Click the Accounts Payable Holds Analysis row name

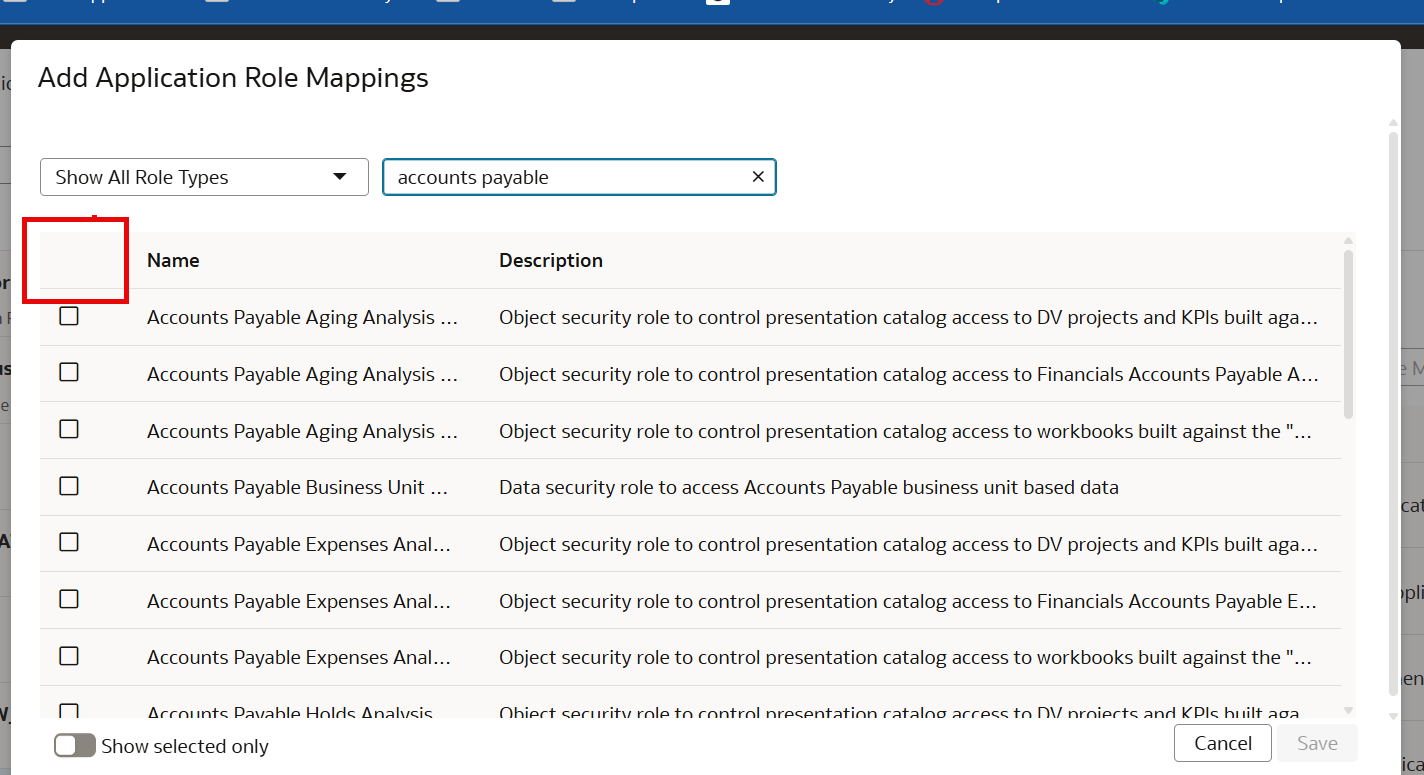pos(290,713)
